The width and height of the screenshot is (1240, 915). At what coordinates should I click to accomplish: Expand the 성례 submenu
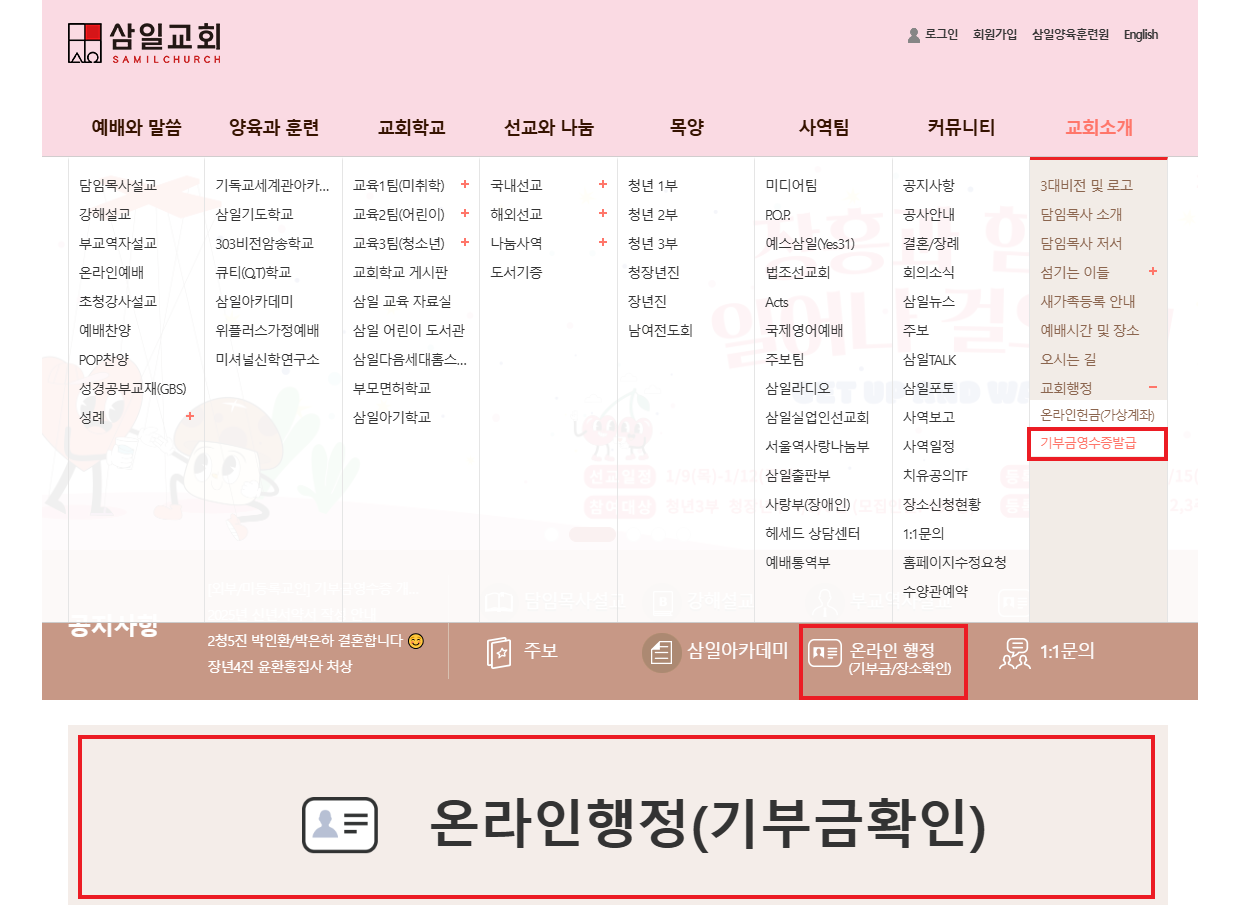[190, 417]
